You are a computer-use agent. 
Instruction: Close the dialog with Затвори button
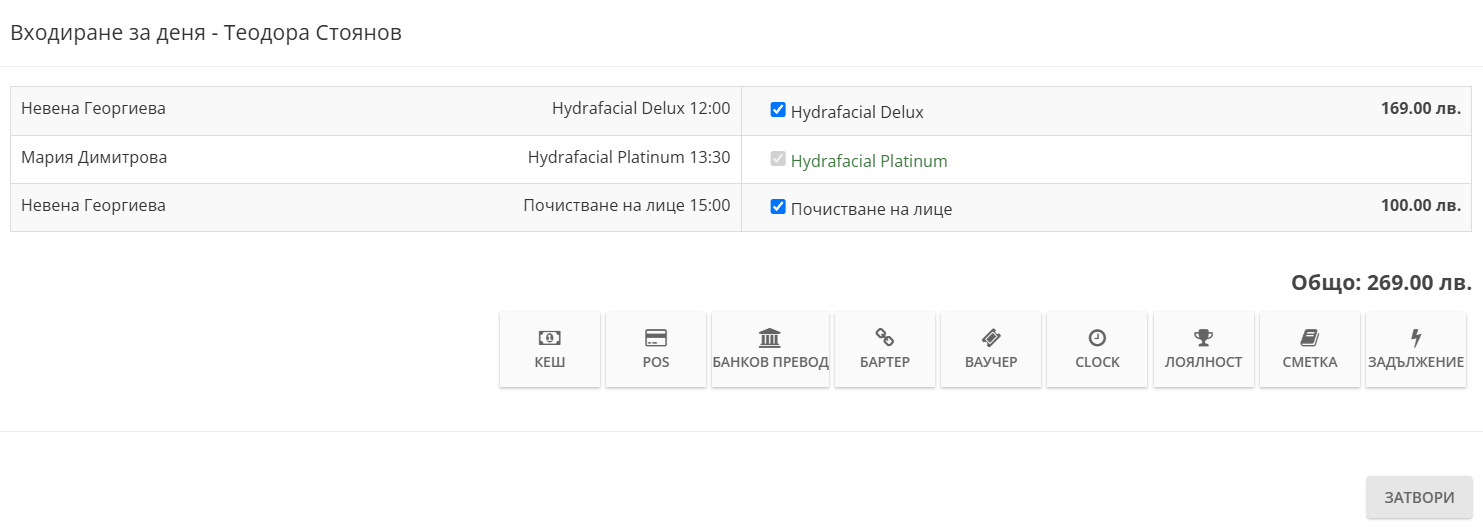1419,497
